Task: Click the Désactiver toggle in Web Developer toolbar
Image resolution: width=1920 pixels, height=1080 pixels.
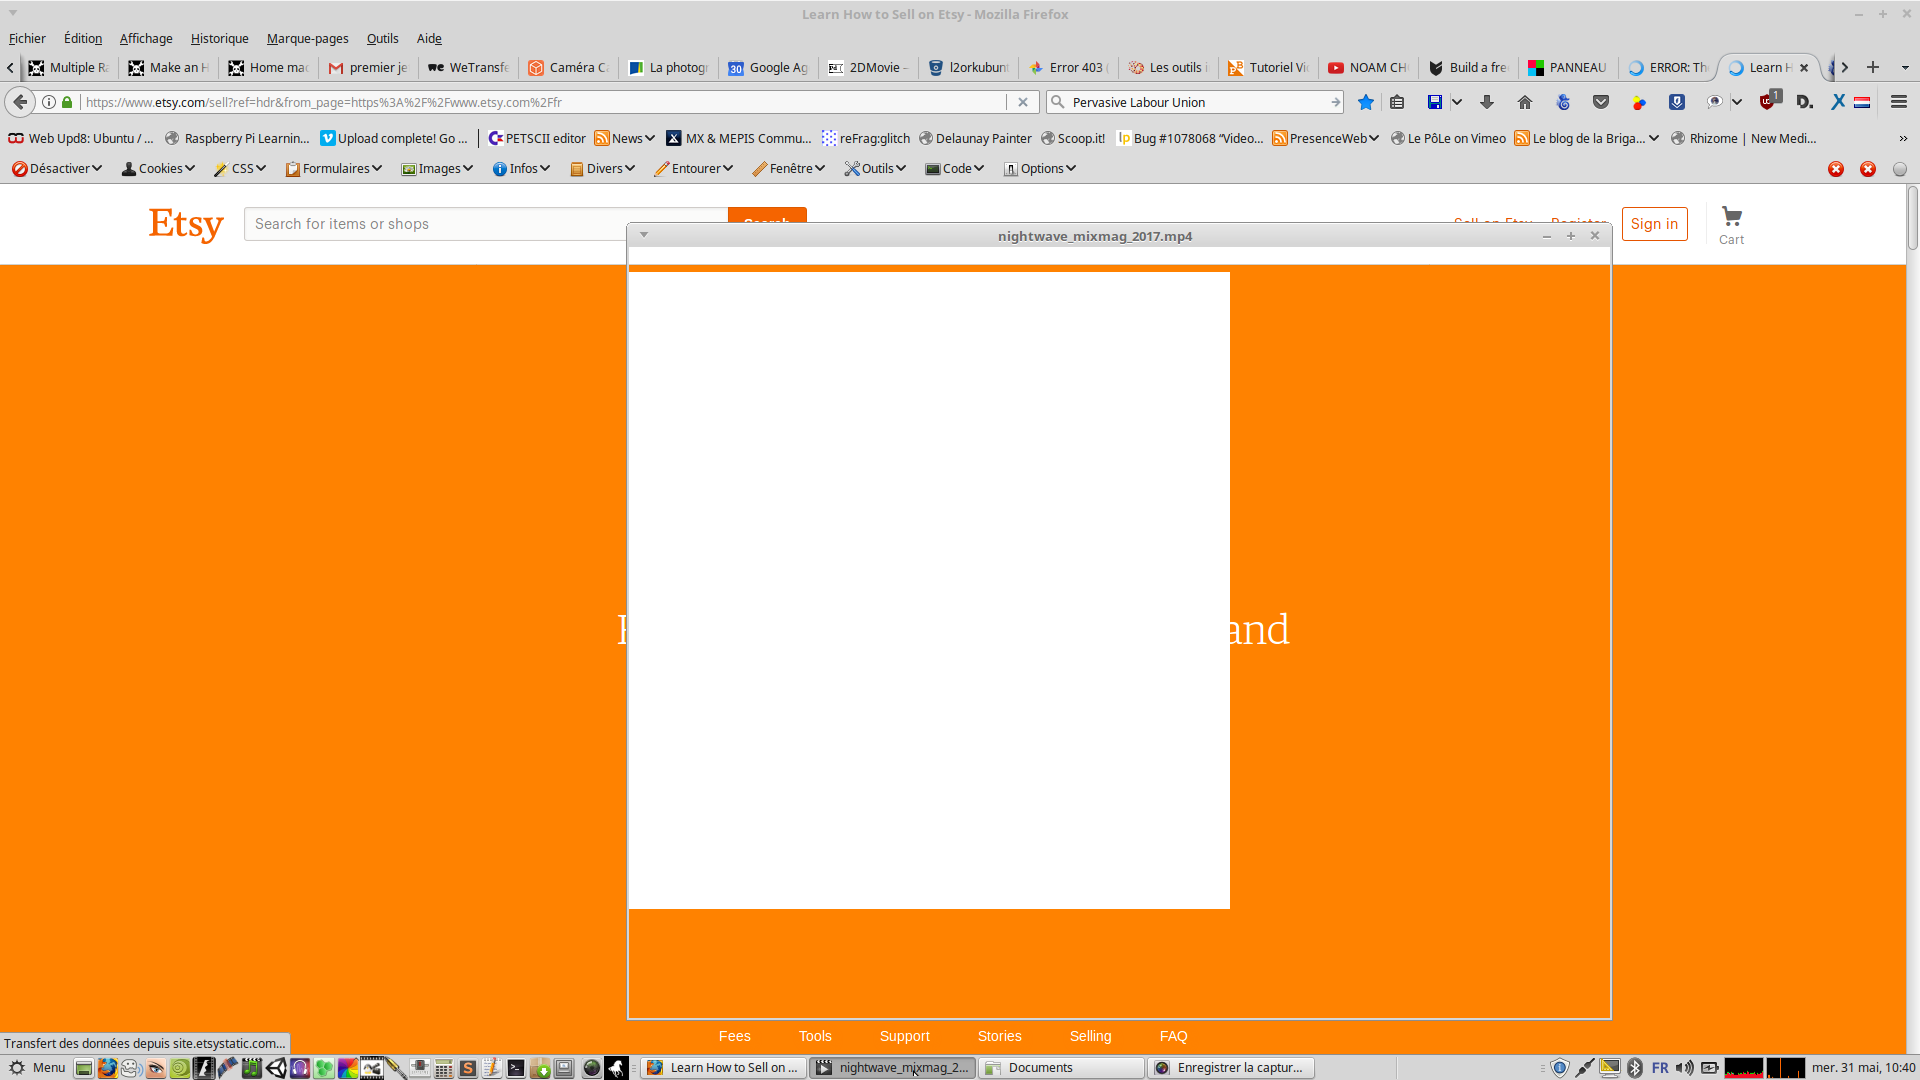Action: (57, 168)
